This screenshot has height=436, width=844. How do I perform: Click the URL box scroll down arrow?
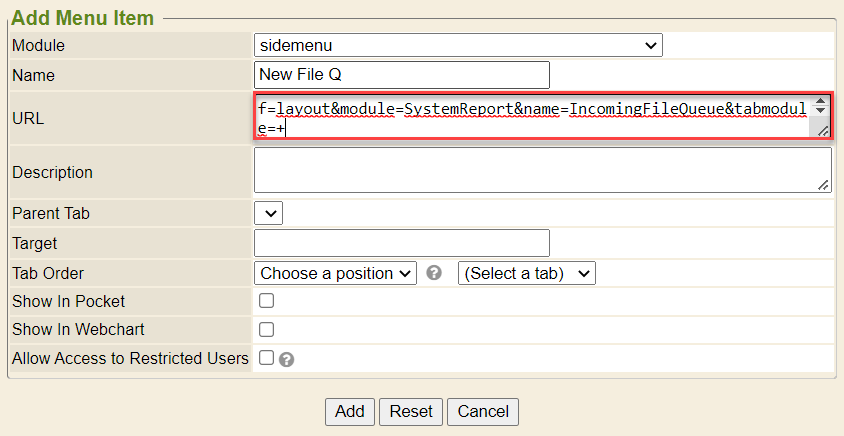click(x=822, y=112)
